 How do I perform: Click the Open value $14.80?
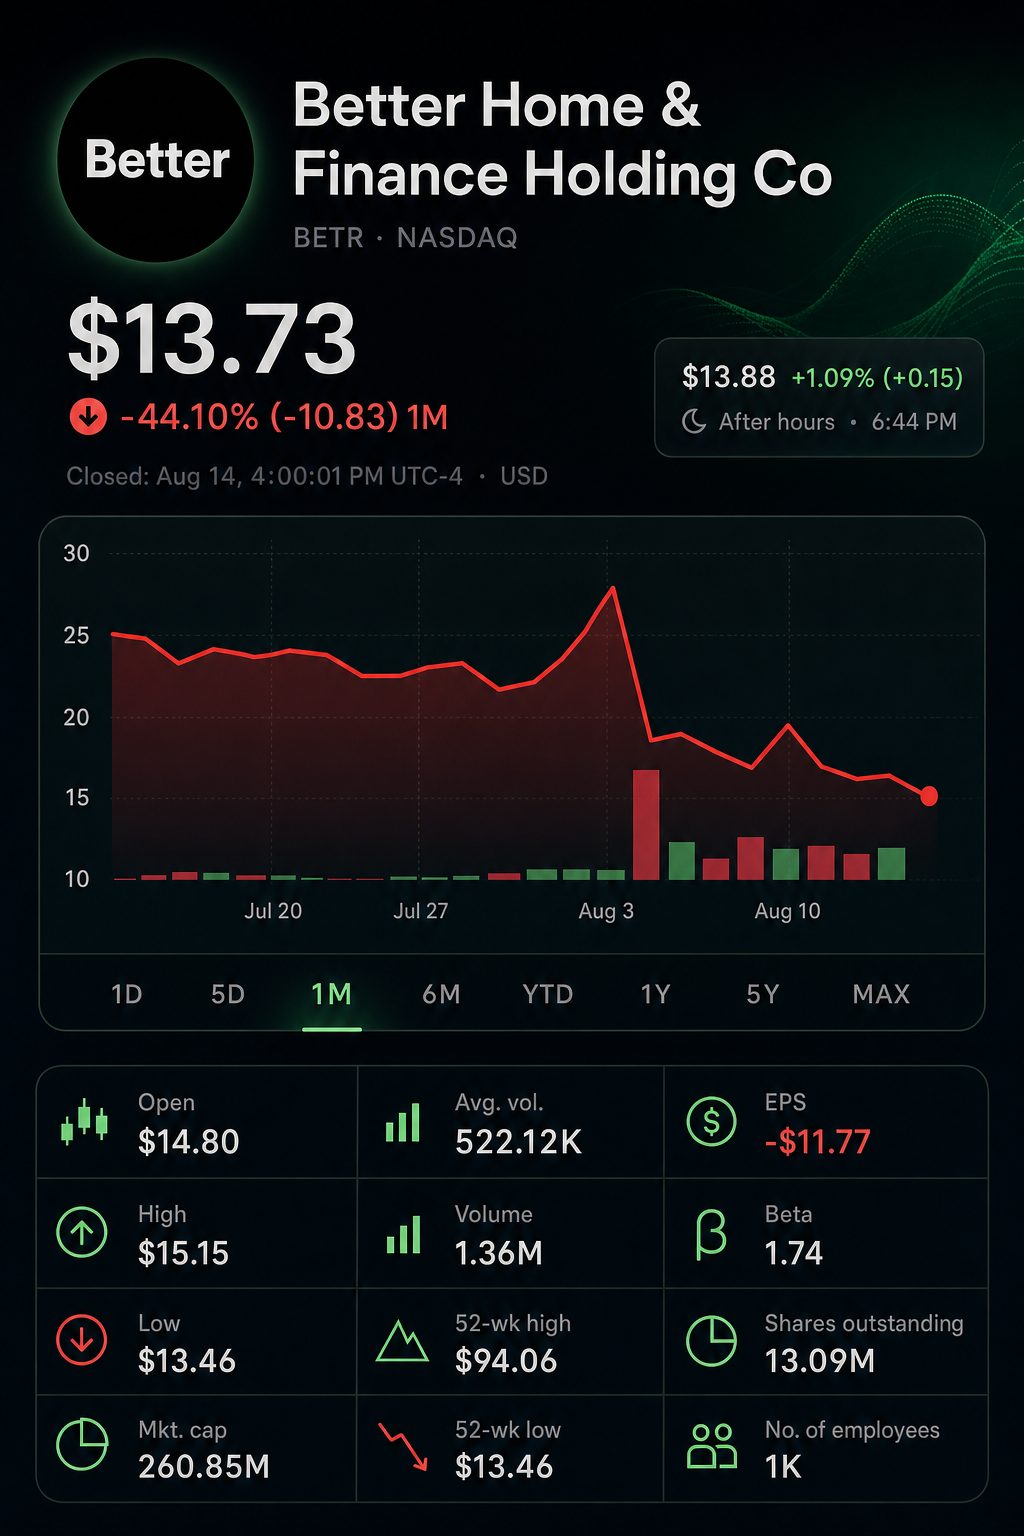[189, 1142]
